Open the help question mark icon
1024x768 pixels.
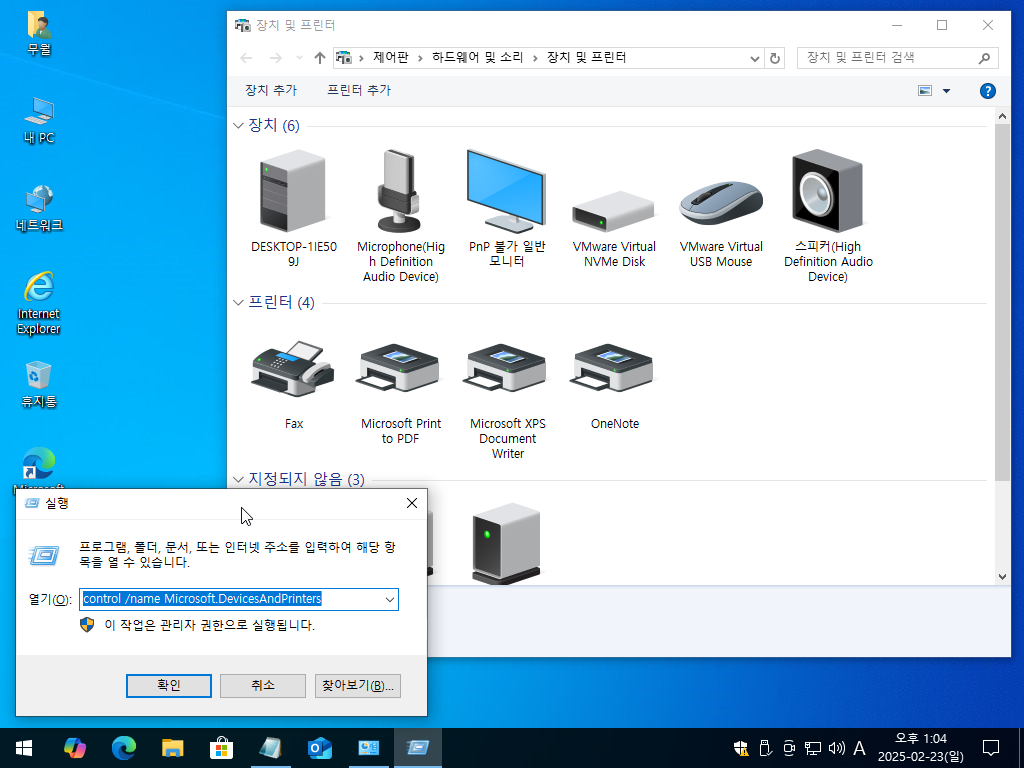pos(987,91)
